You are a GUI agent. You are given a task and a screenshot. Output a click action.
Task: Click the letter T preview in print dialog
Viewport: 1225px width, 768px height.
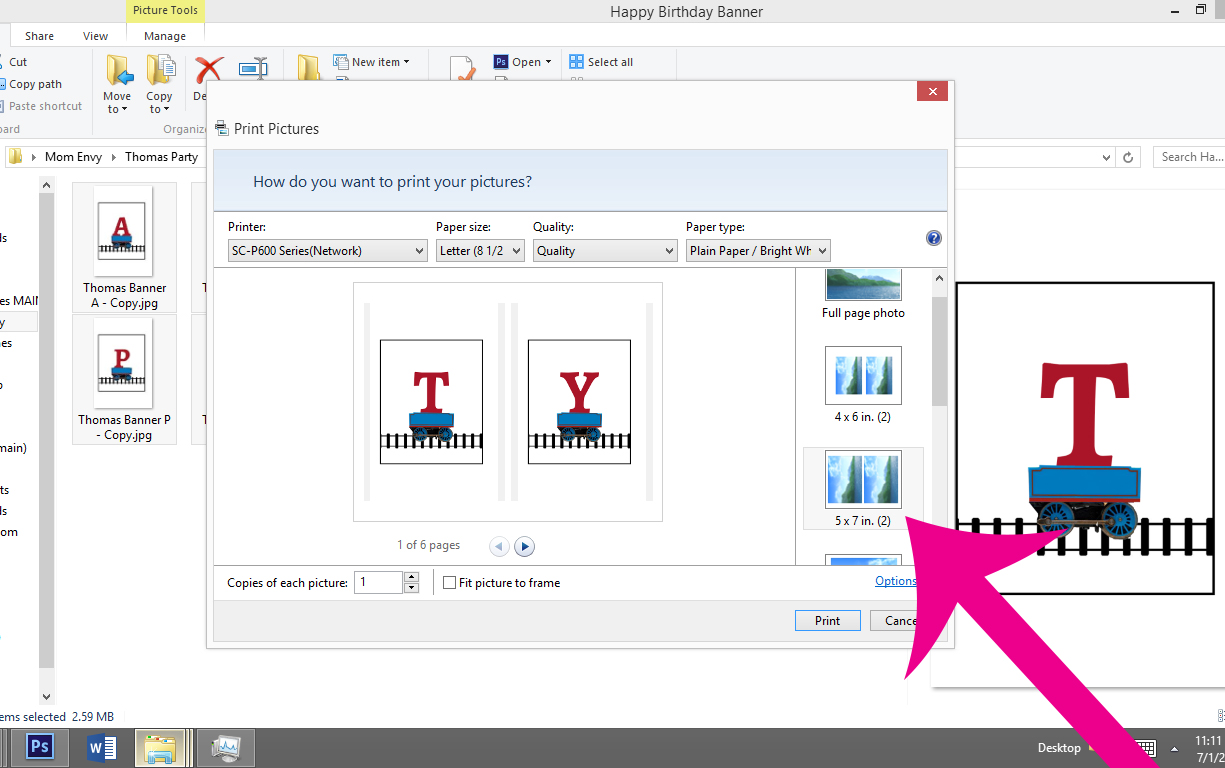pos(432,402)
